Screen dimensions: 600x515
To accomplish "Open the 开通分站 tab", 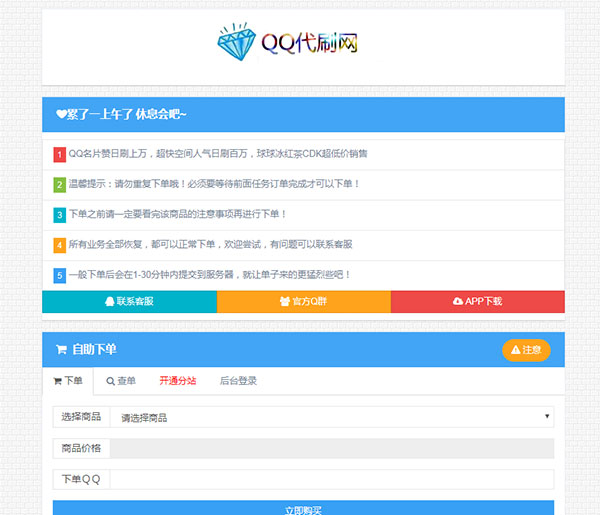I will click(x=177, y=381).
